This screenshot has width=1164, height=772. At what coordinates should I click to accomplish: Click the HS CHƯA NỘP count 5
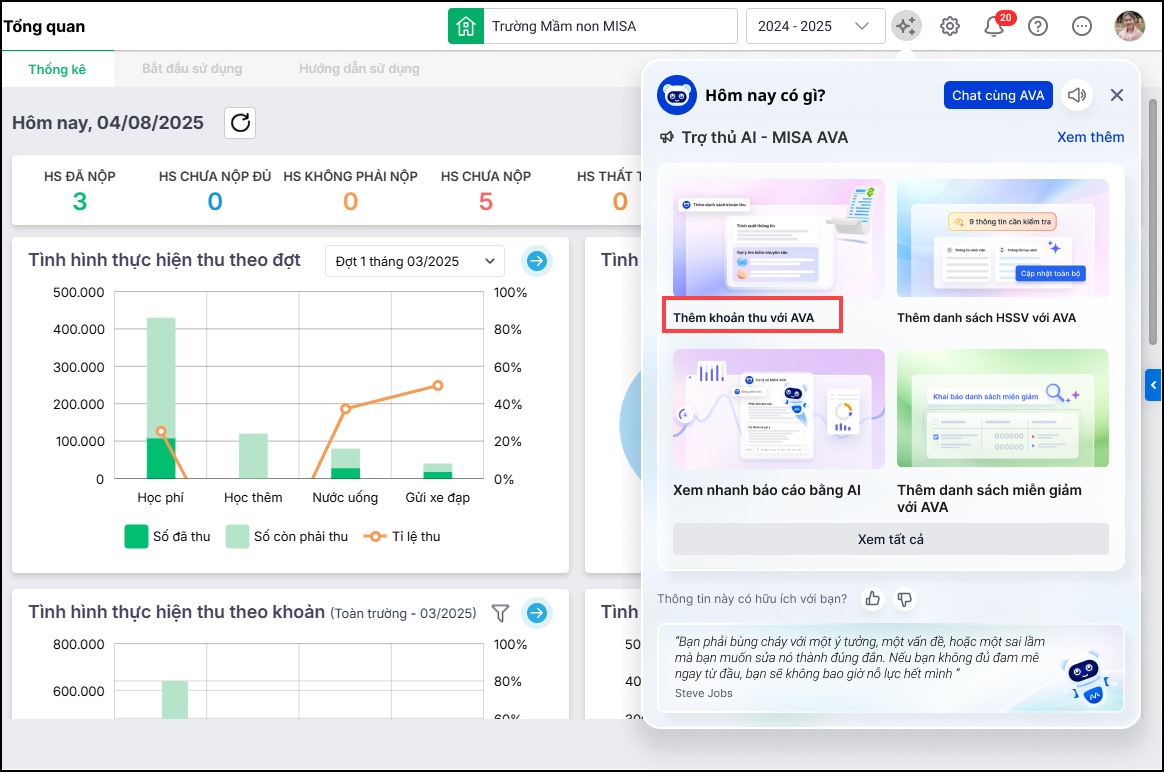tap(485, 202)
